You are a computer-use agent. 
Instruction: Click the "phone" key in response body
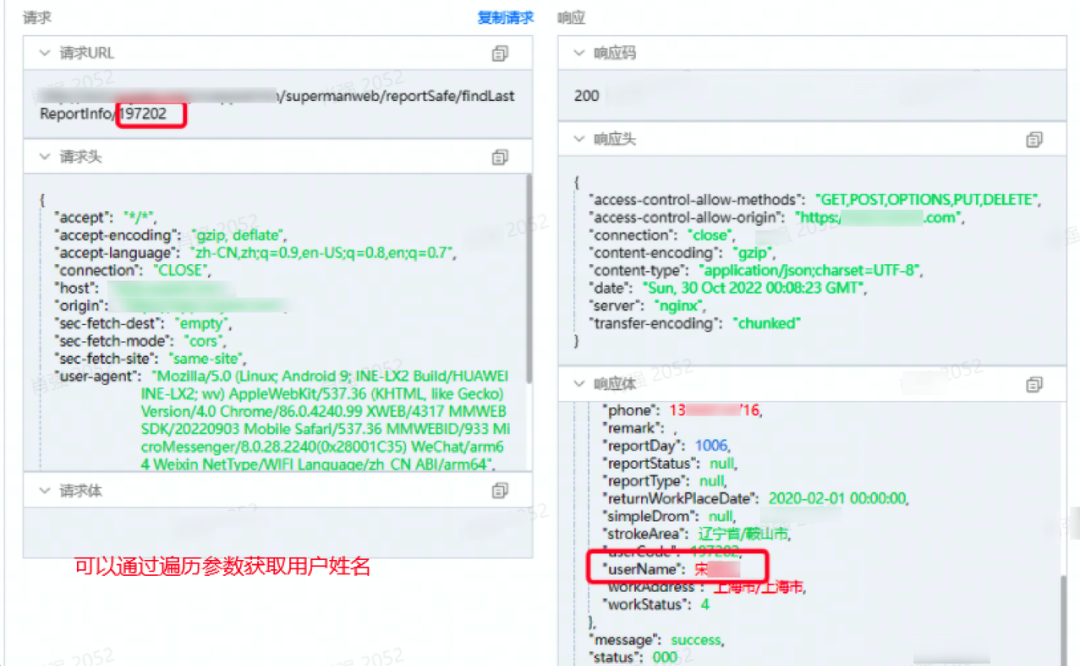[631, 410]
